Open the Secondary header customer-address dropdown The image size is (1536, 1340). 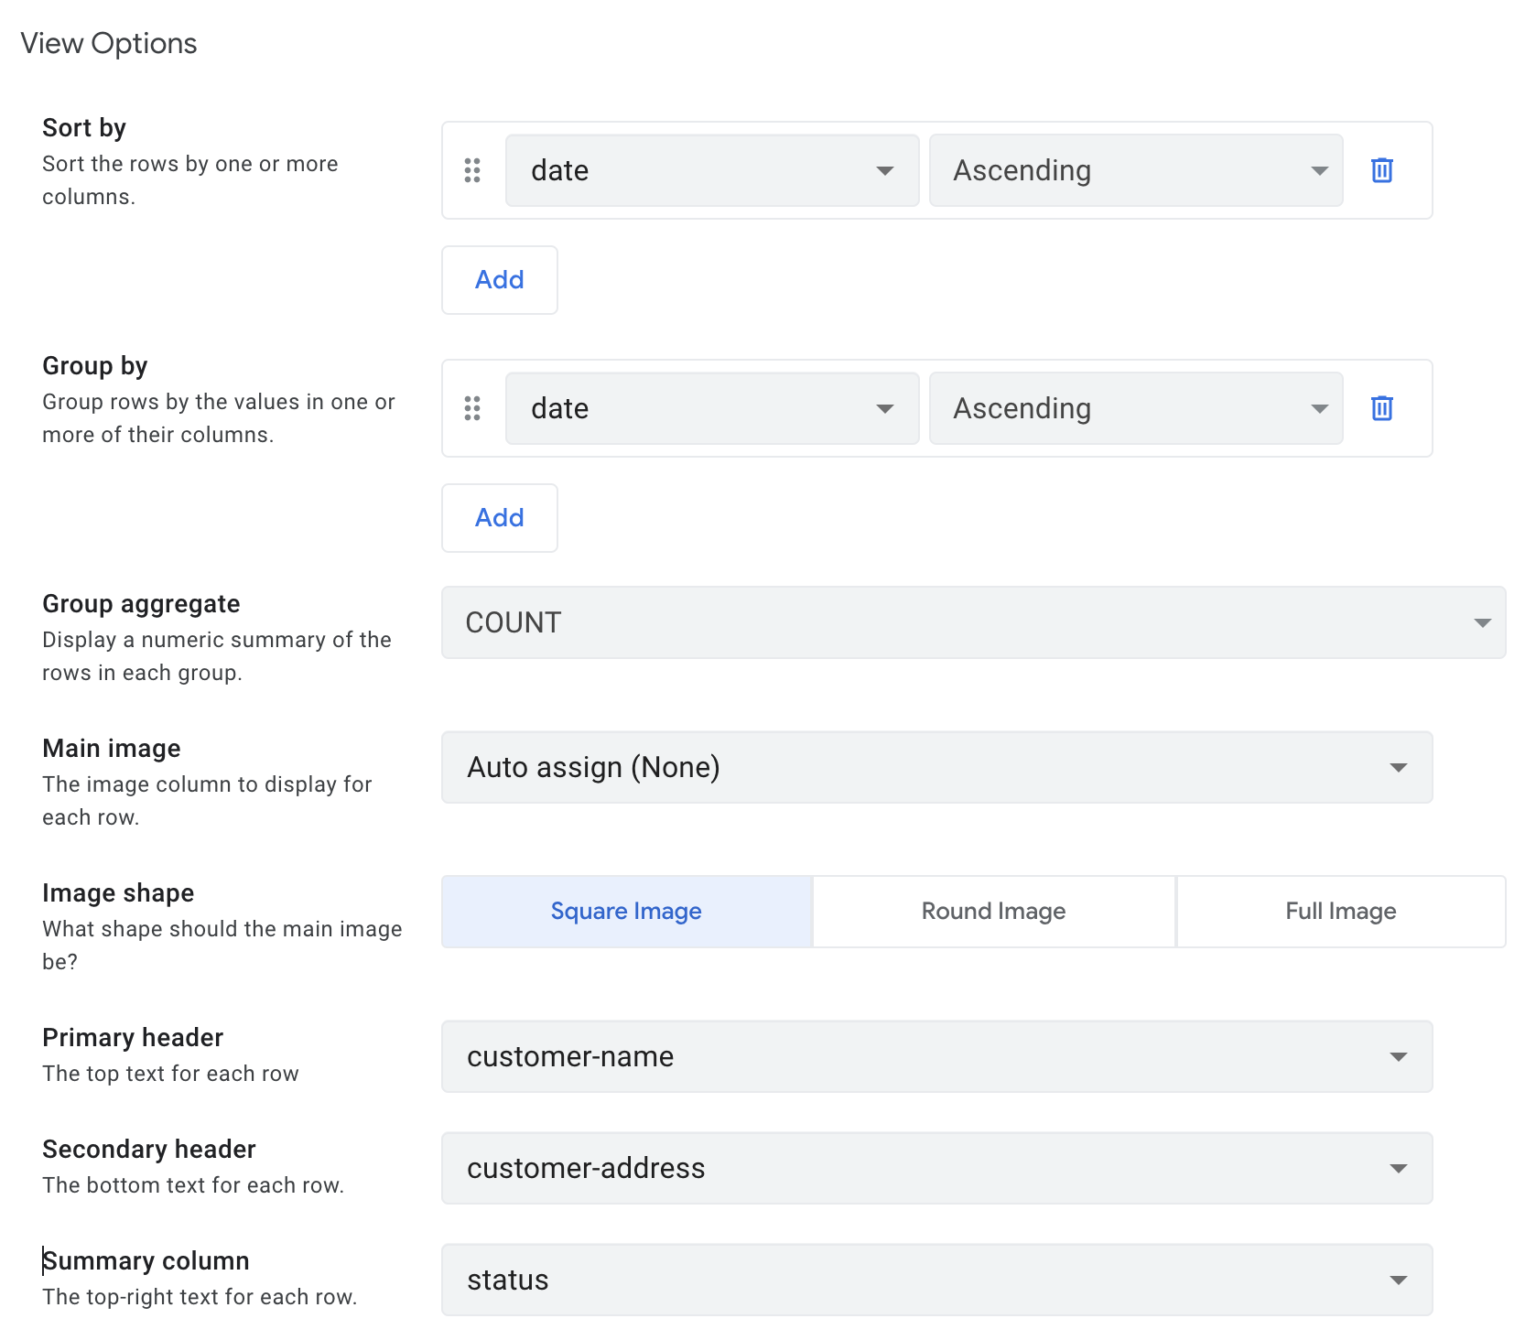coord(936,1168)
